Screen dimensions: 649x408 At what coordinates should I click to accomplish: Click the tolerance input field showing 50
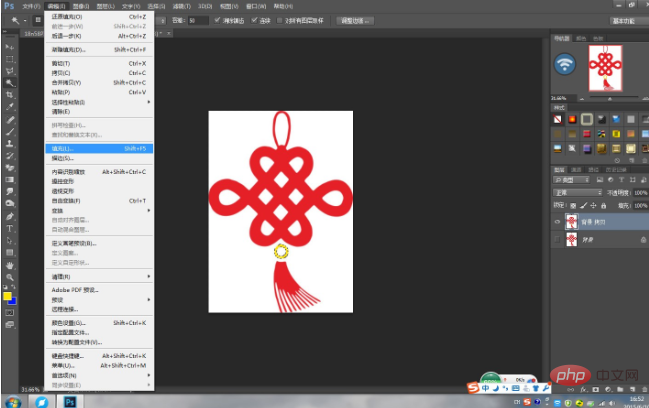click(x=198, y=20)
